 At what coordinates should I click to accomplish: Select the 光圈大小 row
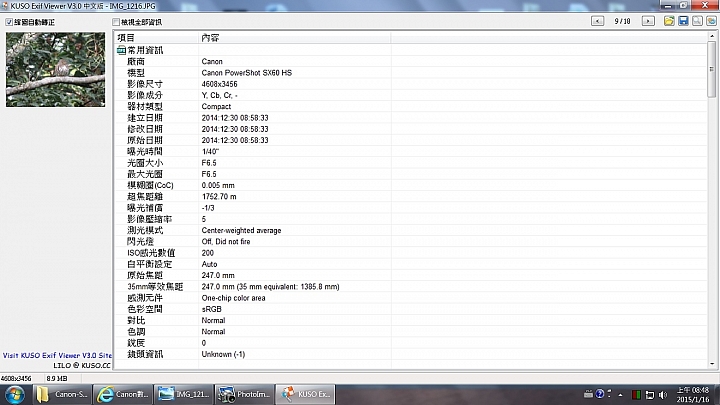411,163
